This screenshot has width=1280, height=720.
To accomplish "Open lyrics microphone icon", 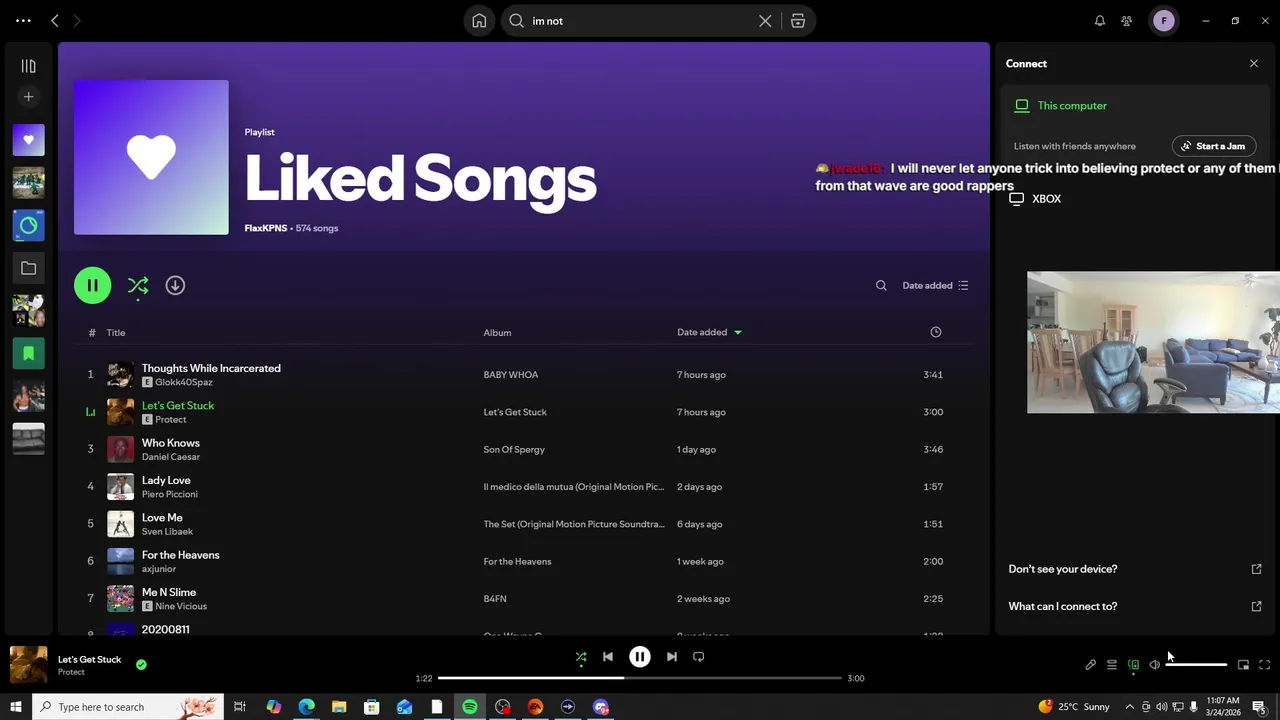I will pos(1091,665).
